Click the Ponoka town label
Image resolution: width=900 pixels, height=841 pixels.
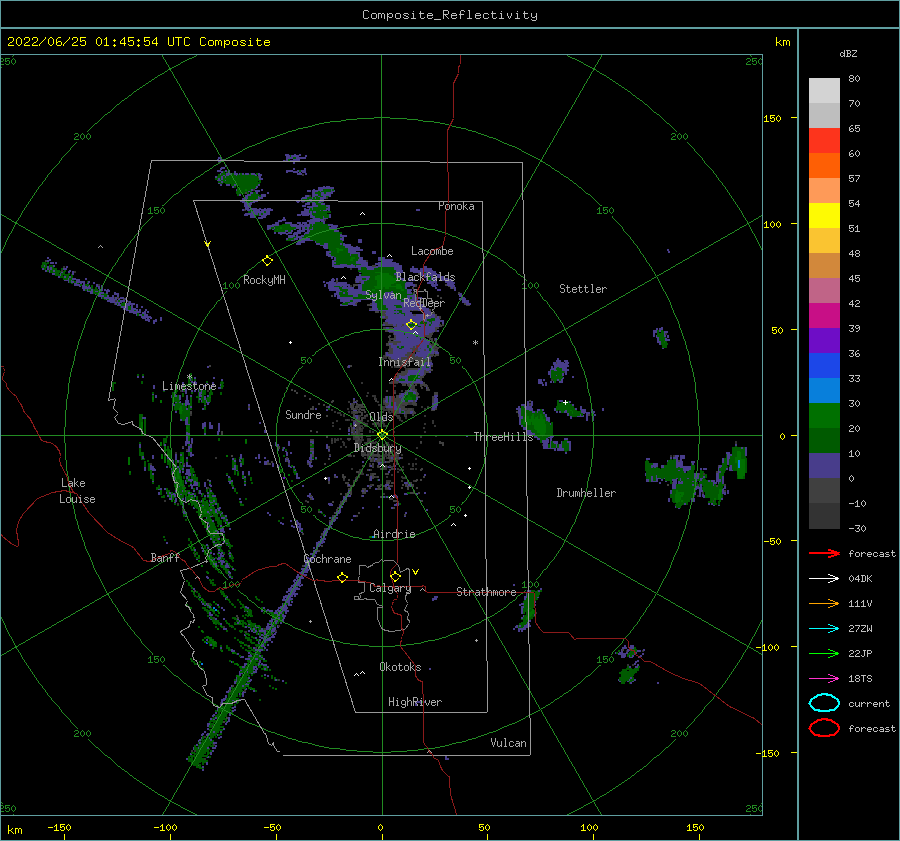[456, 206]
